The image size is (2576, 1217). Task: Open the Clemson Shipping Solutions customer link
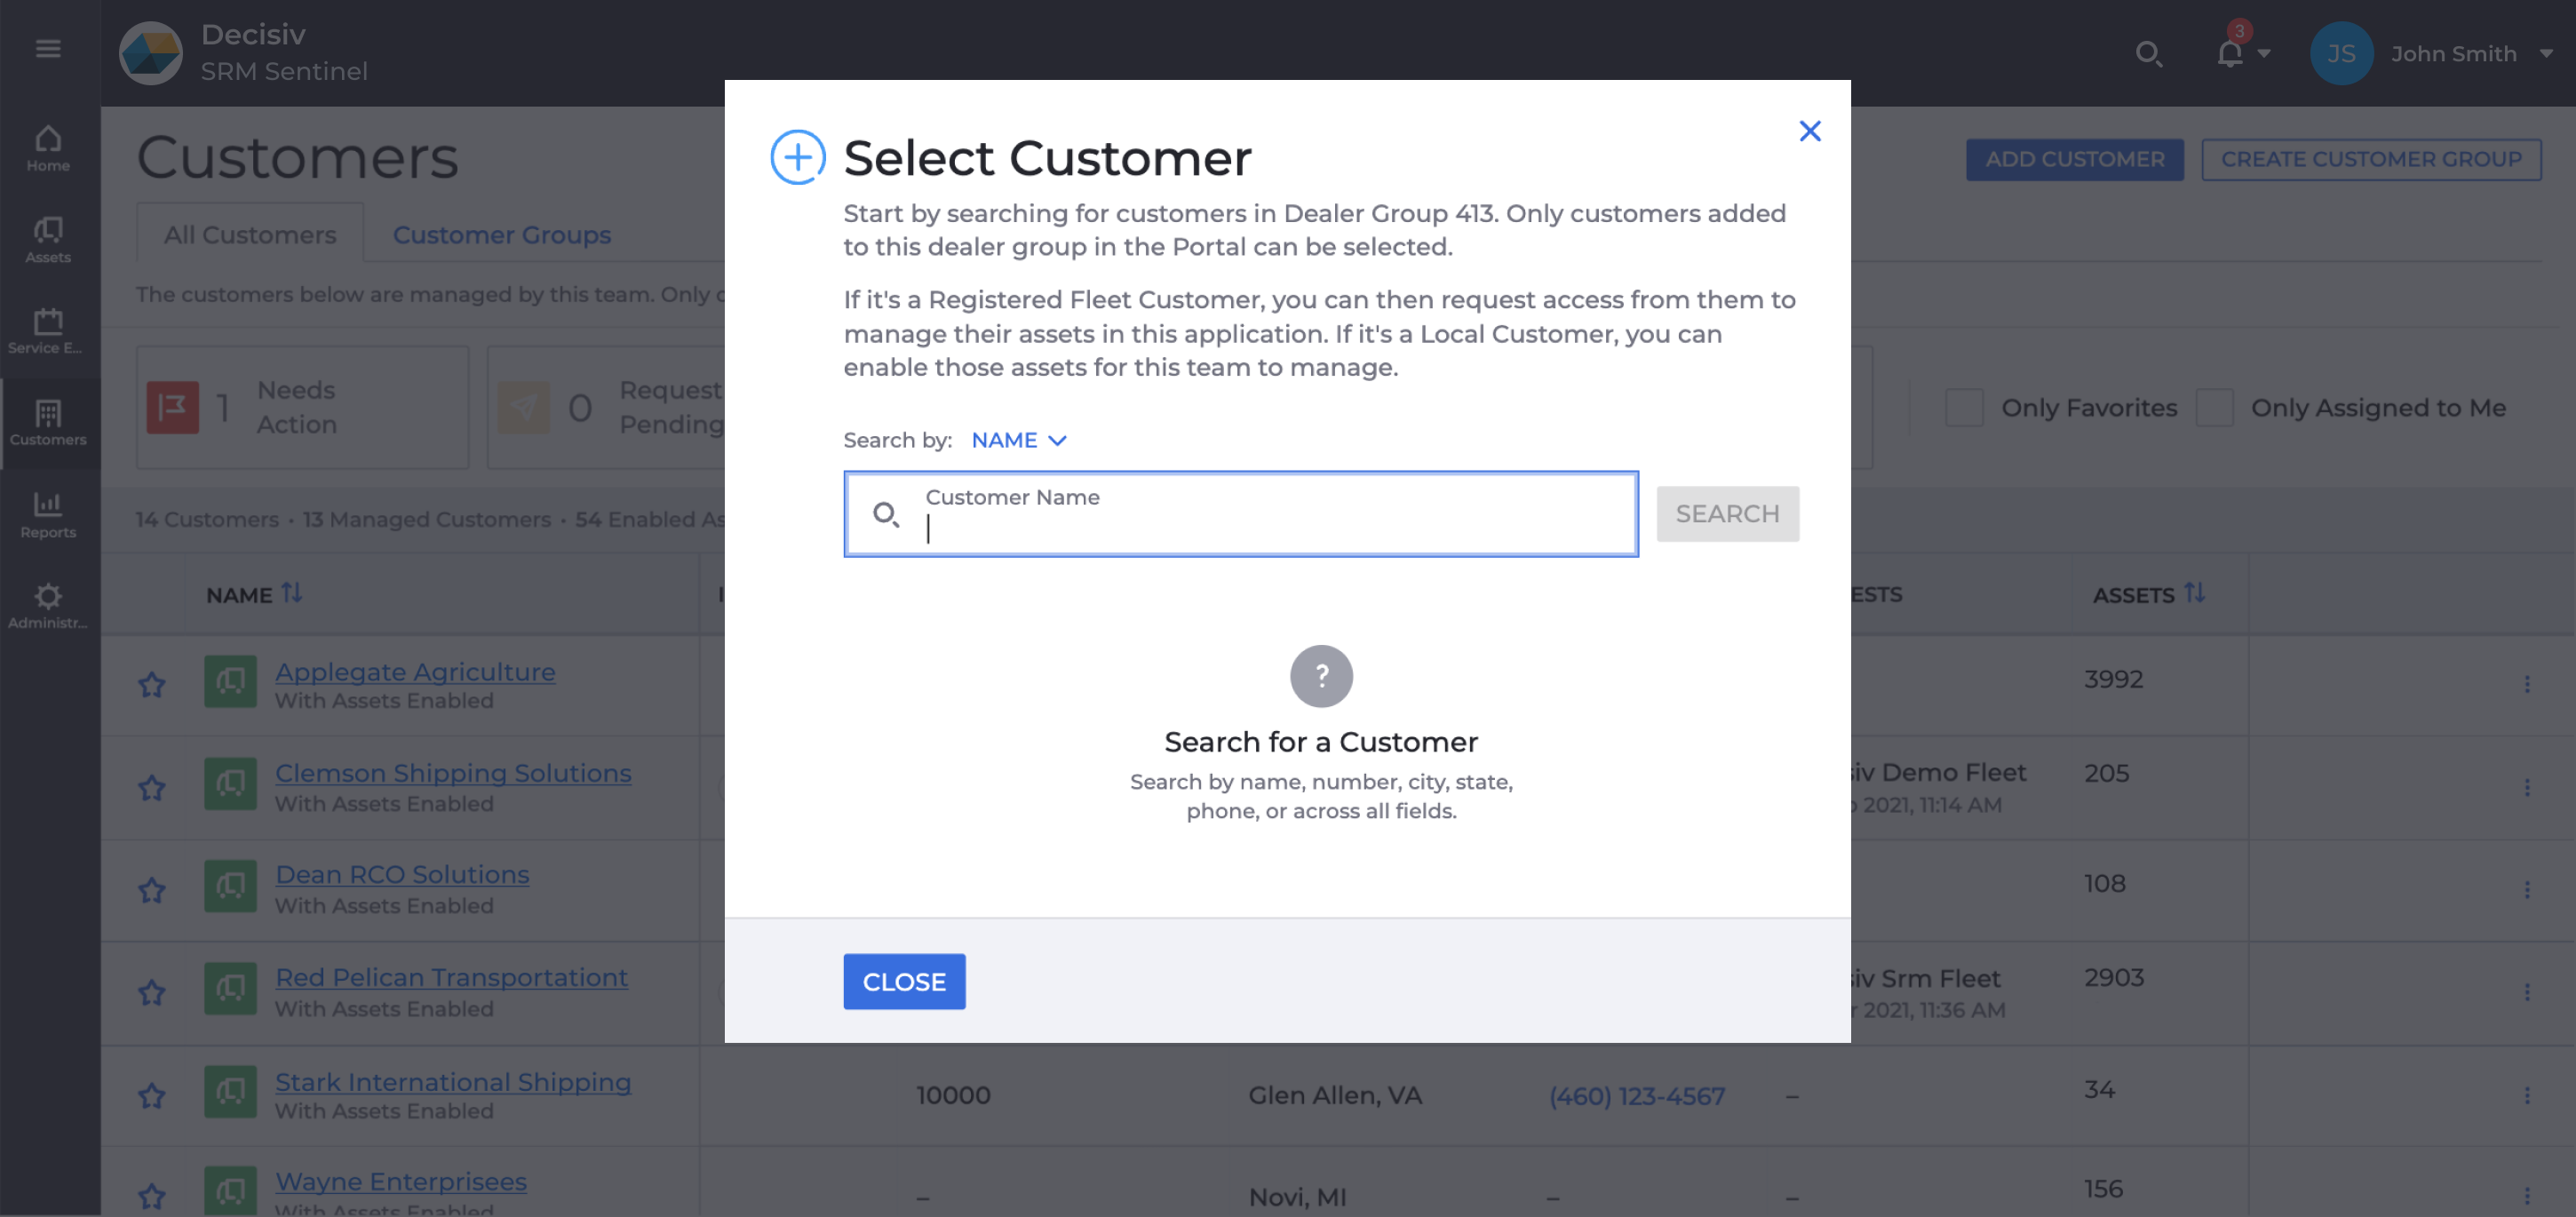pyautogui.click(x=453, y=772)
